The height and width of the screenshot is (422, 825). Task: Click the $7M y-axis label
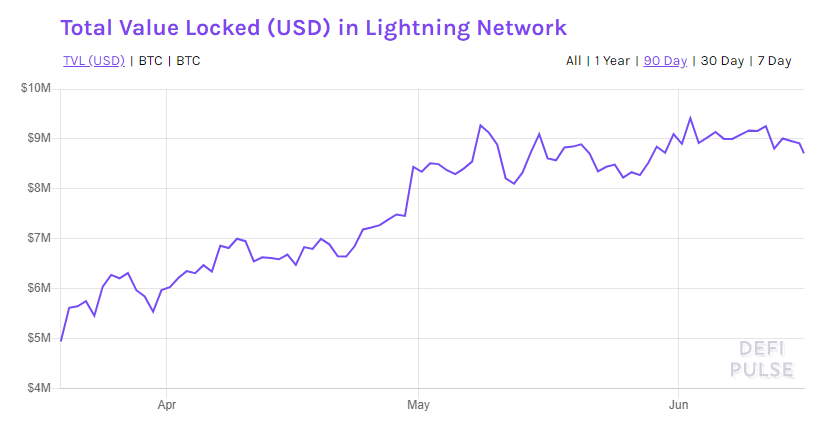click(39, 238)
